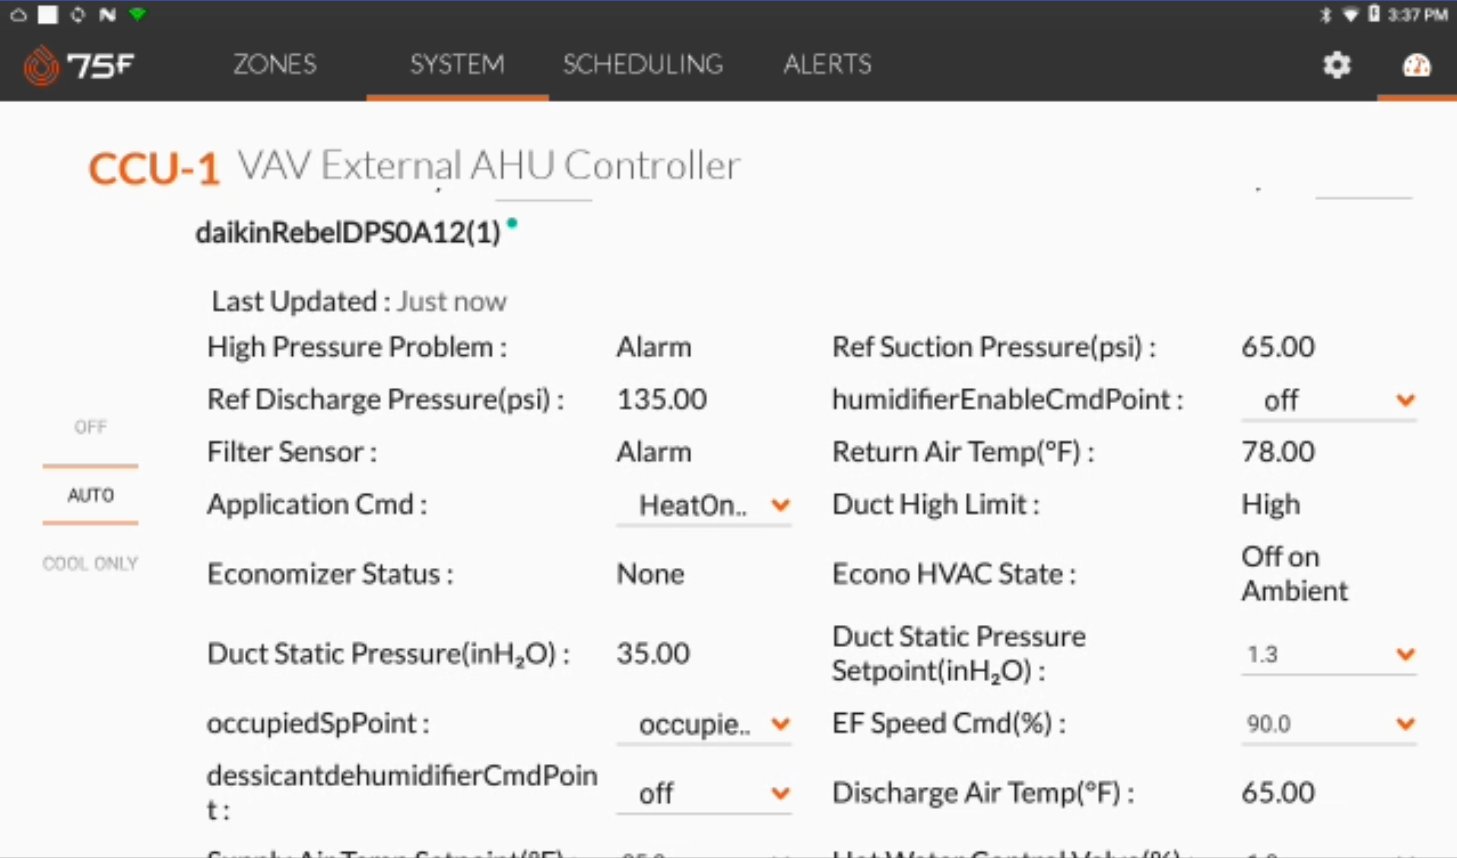
Task: Select the AUTO system mode
Action: (90, 495)
